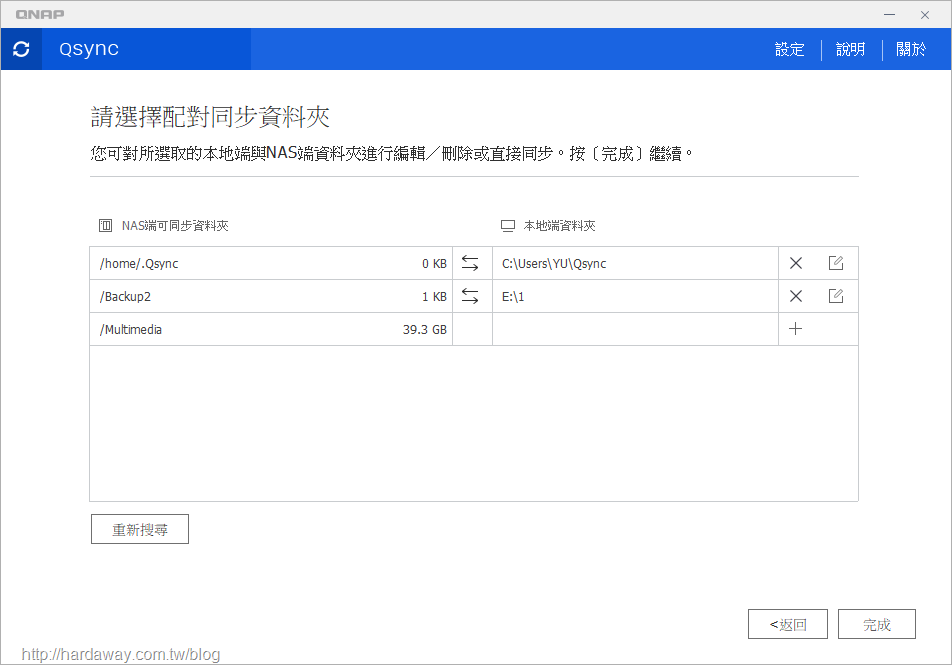Screen dimensions: 952x665
Task: Minimize the Qsync window
Action: click(x=889, y=15)
